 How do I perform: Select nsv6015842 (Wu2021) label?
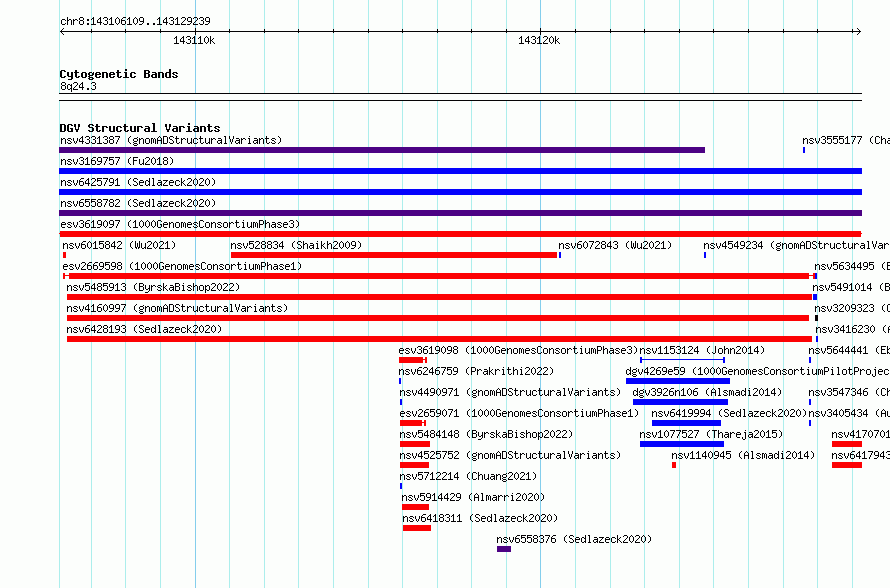(119, 245)
